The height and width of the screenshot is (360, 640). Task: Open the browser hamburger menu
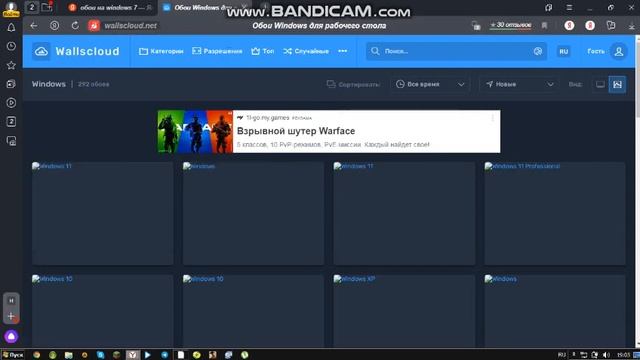(x=569, y=7)
